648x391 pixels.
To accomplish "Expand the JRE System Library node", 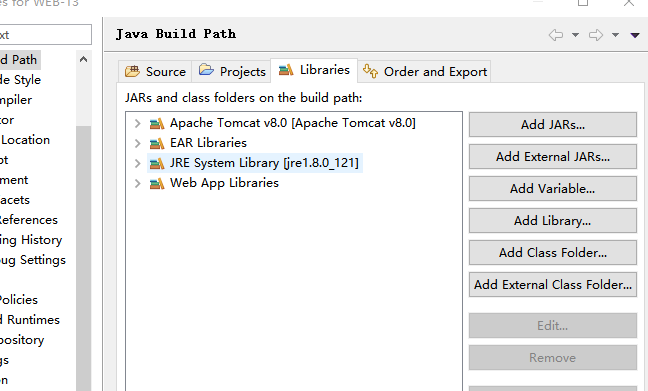I will point(138,163).
